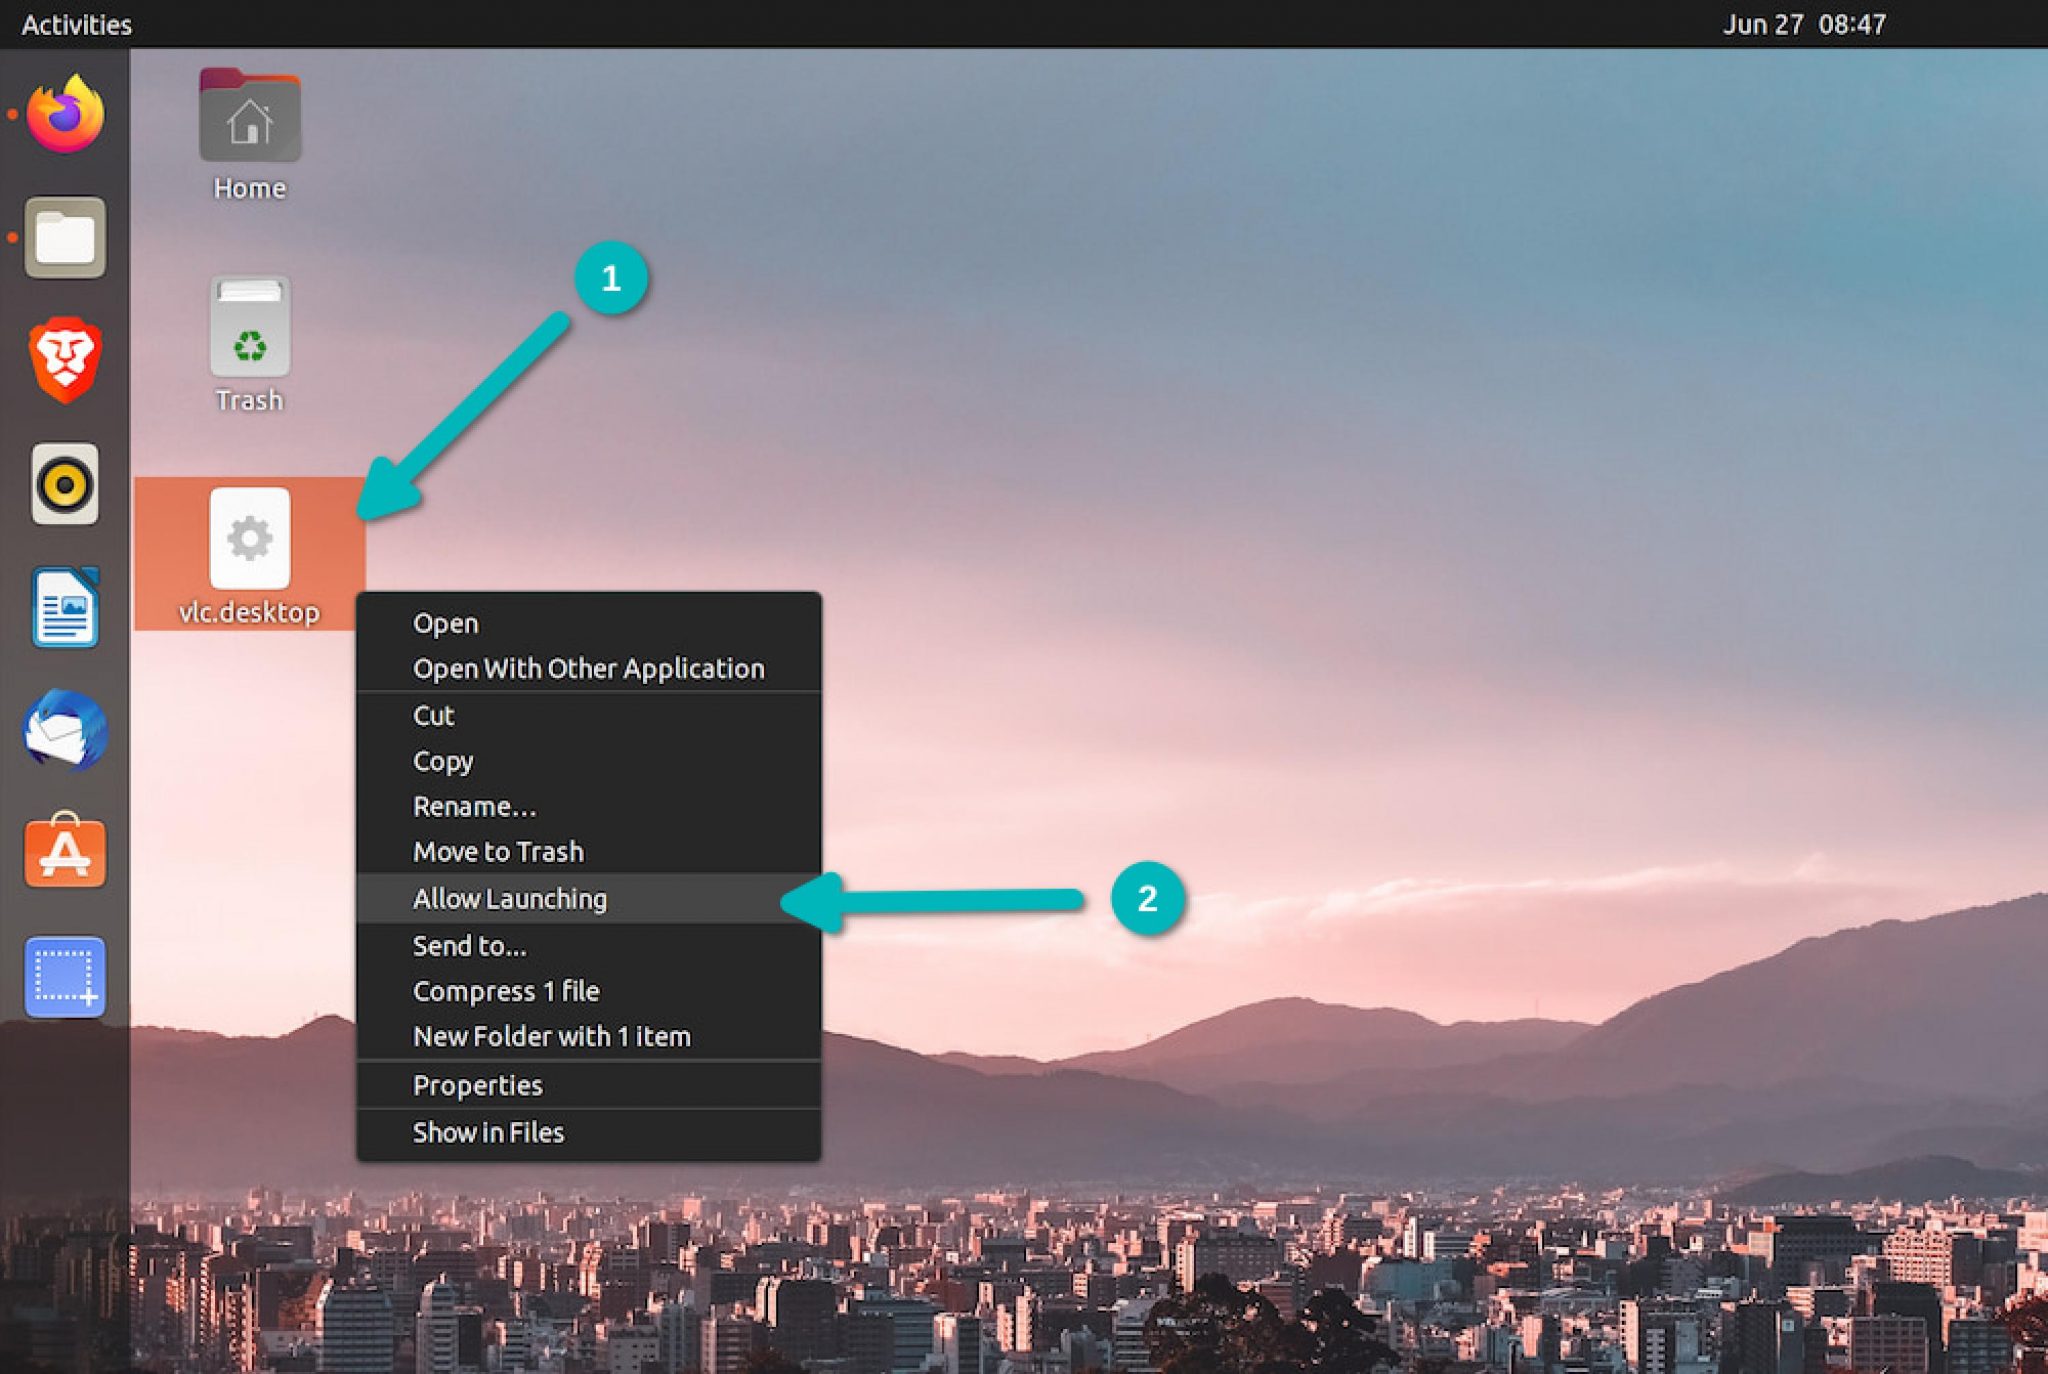Open the clock in the top bar
Image resolution: width=2048 pixels, height=1374 pixels.
[1803, 24]
